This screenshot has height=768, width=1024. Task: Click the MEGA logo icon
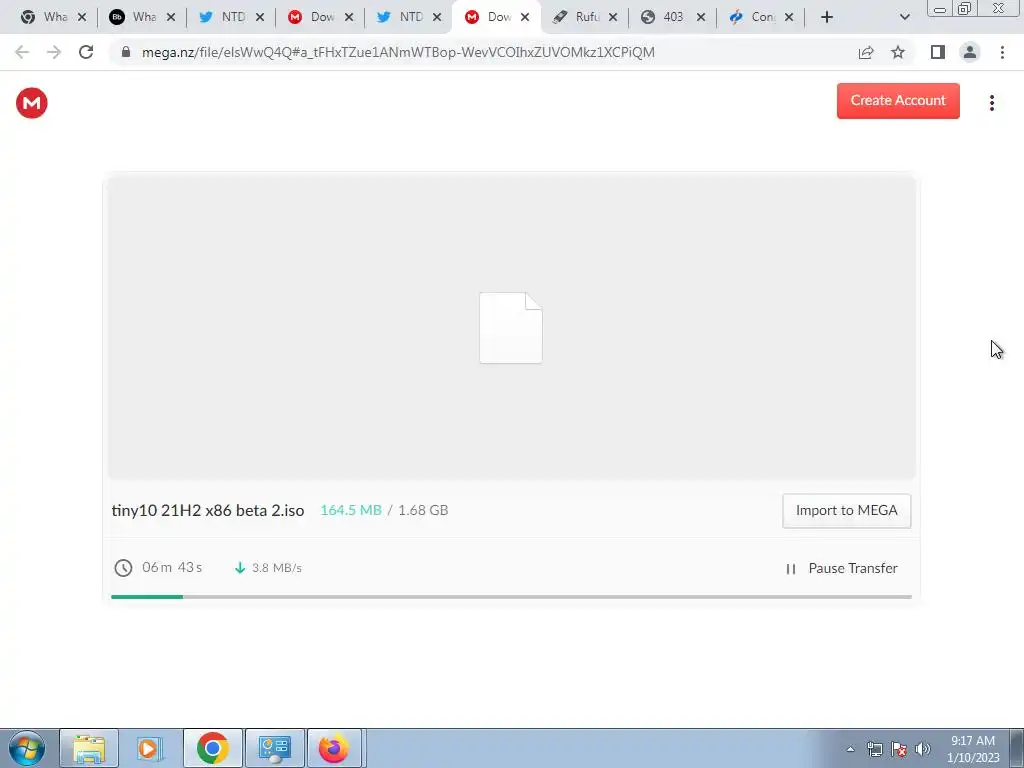point(31,103)
